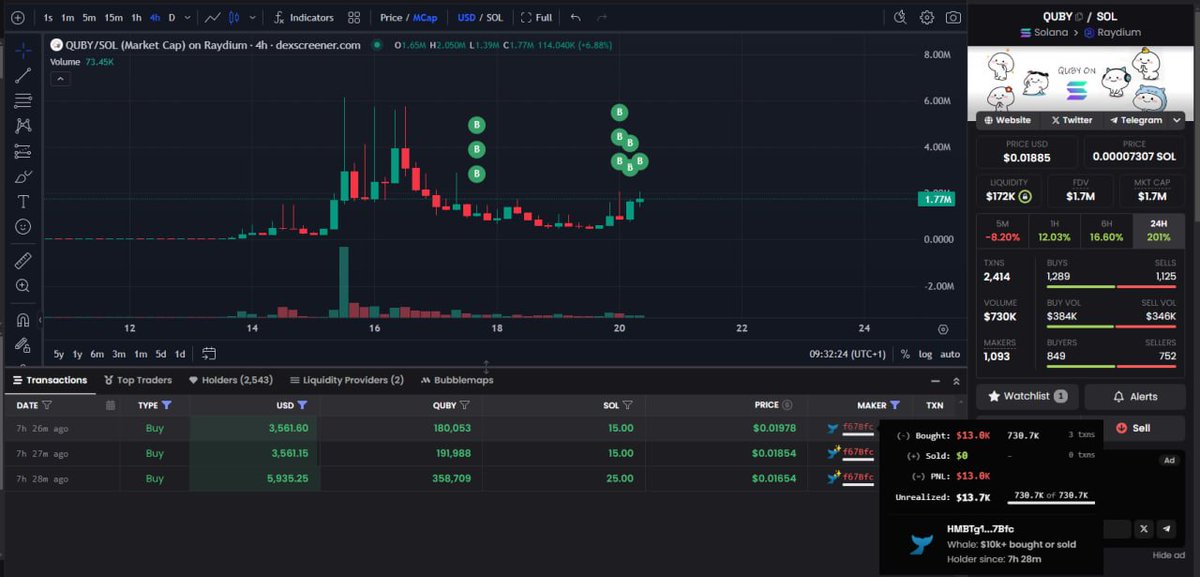Switch chart to line style
Screen dimensions: 1200x577
(212, 18)
